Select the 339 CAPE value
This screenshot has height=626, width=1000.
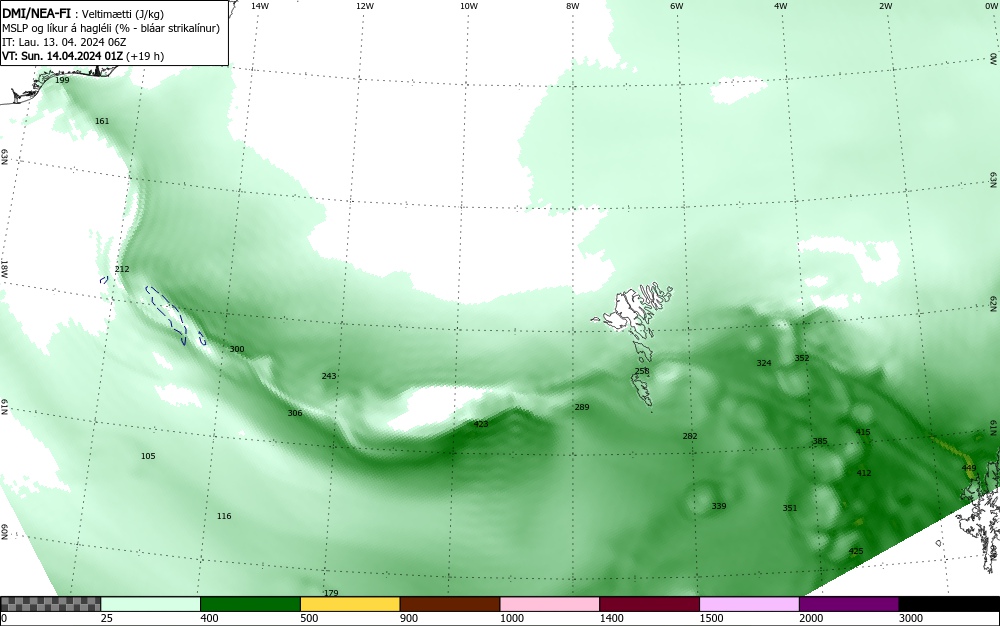(719, 506)
